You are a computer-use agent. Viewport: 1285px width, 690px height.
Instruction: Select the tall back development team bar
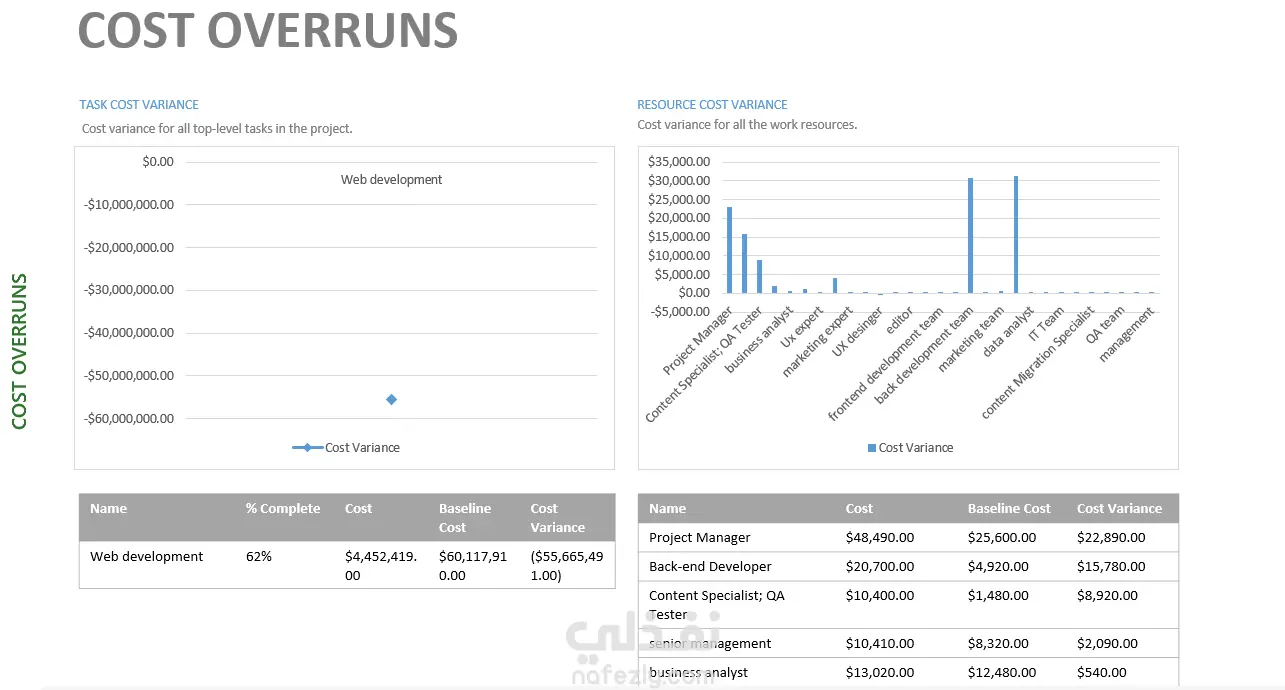(970, 236)
